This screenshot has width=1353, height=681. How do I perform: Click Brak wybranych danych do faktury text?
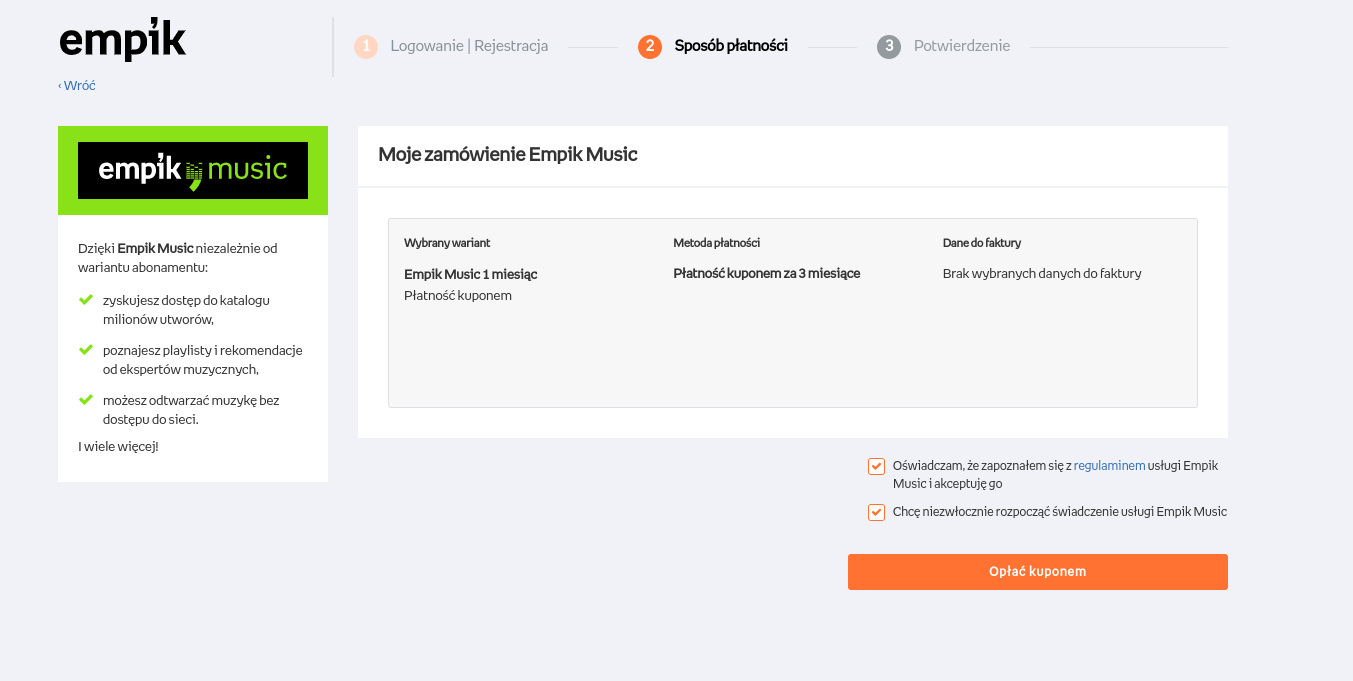(1041, 273)
